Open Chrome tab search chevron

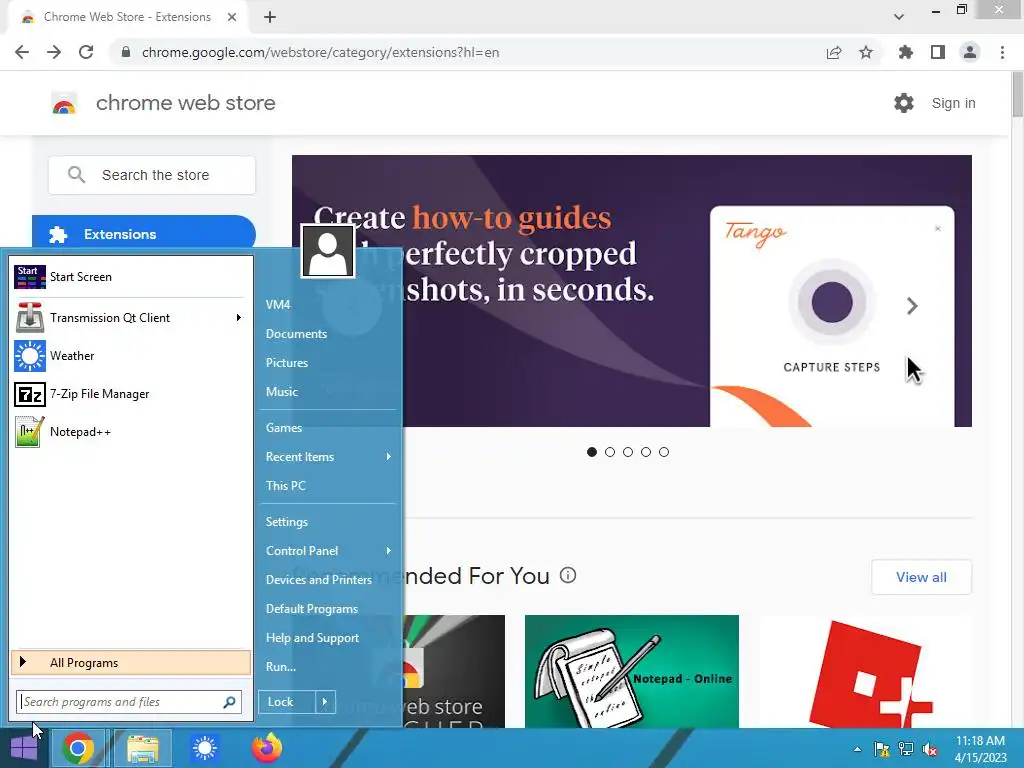click(x=899, y=16)
